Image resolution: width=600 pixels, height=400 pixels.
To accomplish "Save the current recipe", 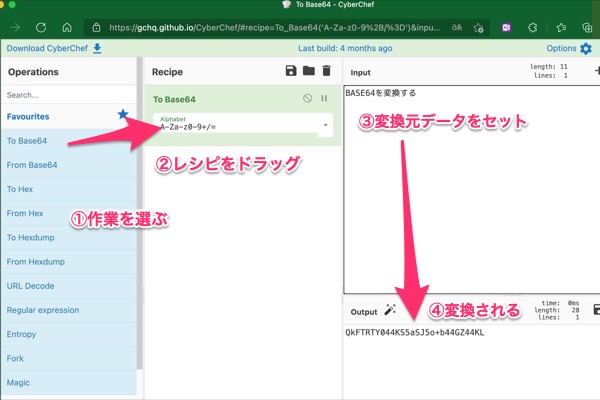I will click(291, 71).
